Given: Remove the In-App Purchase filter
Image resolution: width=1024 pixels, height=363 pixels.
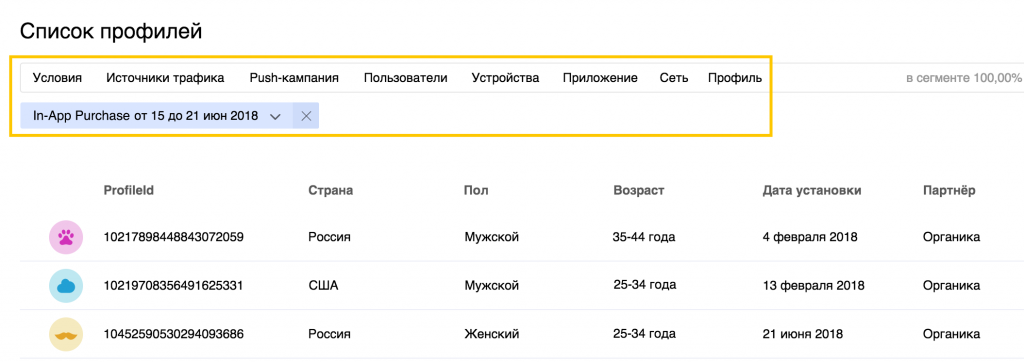Looking at the screenshot, I should [x=306, y=116].
